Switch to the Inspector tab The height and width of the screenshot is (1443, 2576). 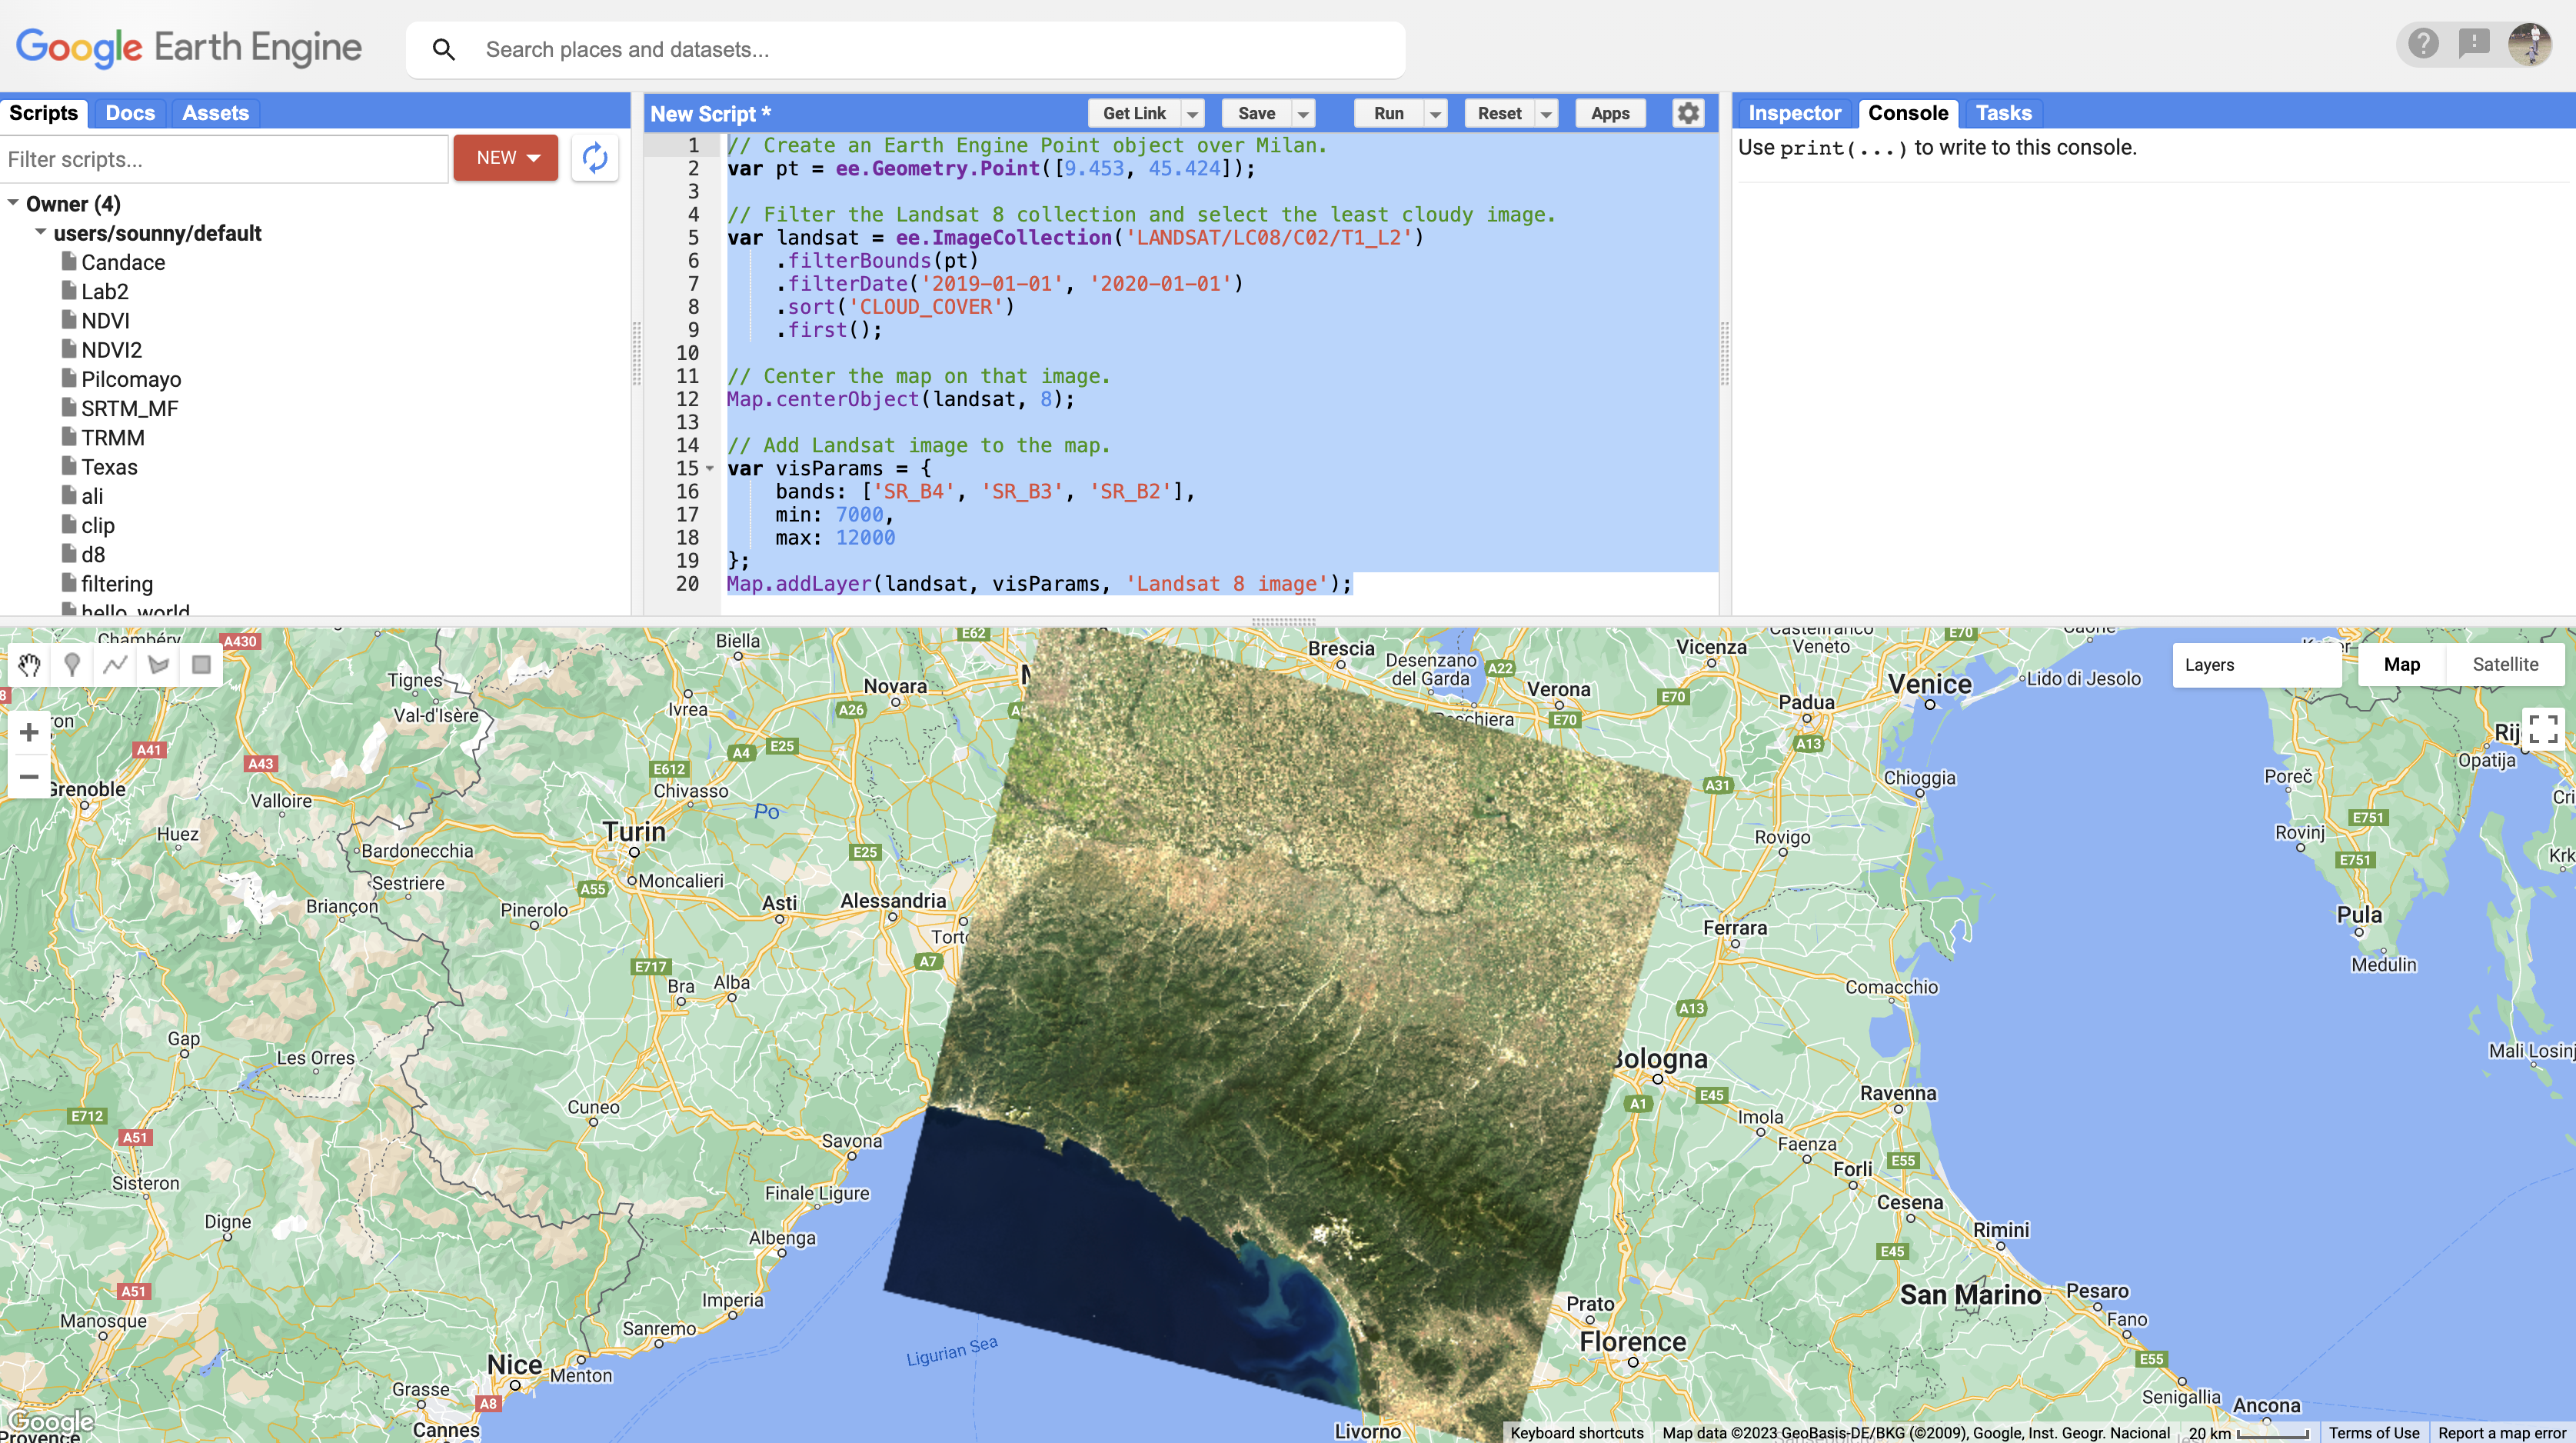[x=1793, y=113]
